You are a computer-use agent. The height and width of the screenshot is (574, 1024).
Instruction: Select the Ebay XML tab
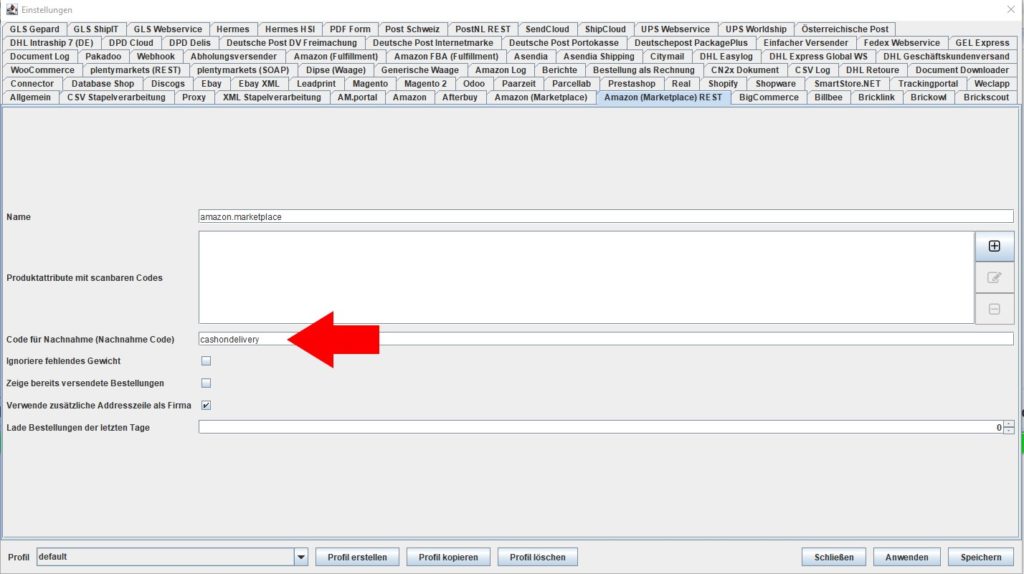[259, 84]
